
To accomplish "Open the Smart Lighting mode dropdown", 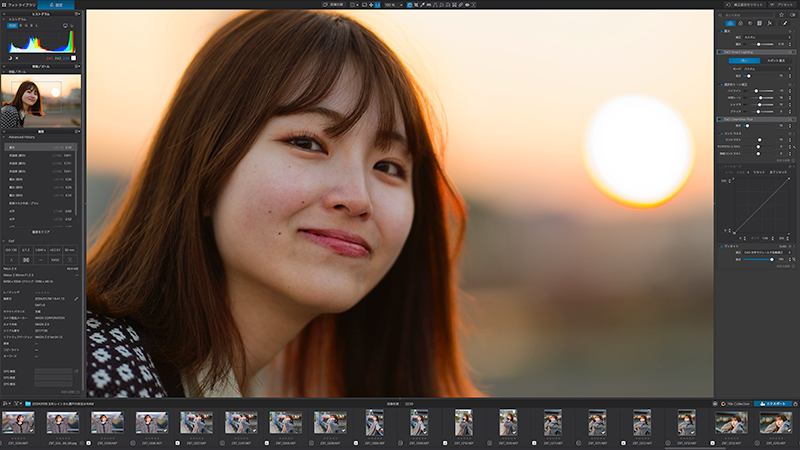I will click(765, 69).
